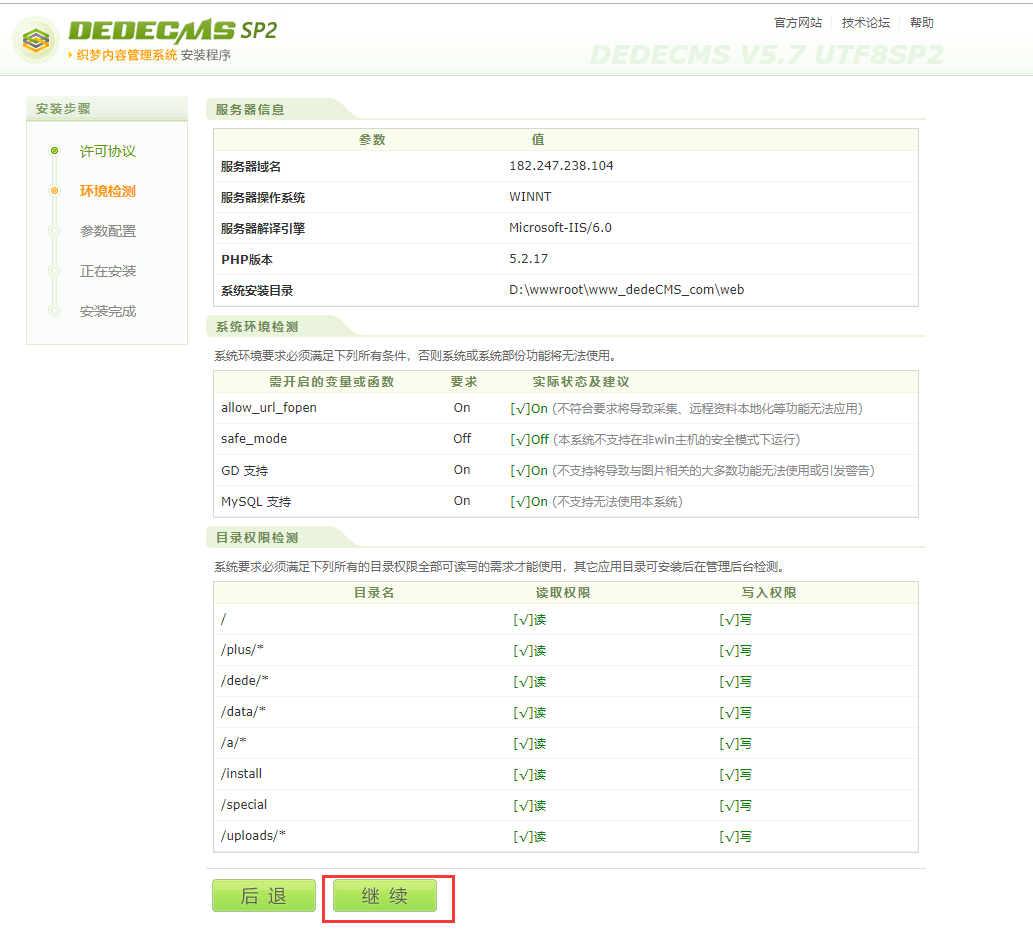Screen dimensions: 1033x933
Task: Click the /a/* directory name
Action: 233,743
